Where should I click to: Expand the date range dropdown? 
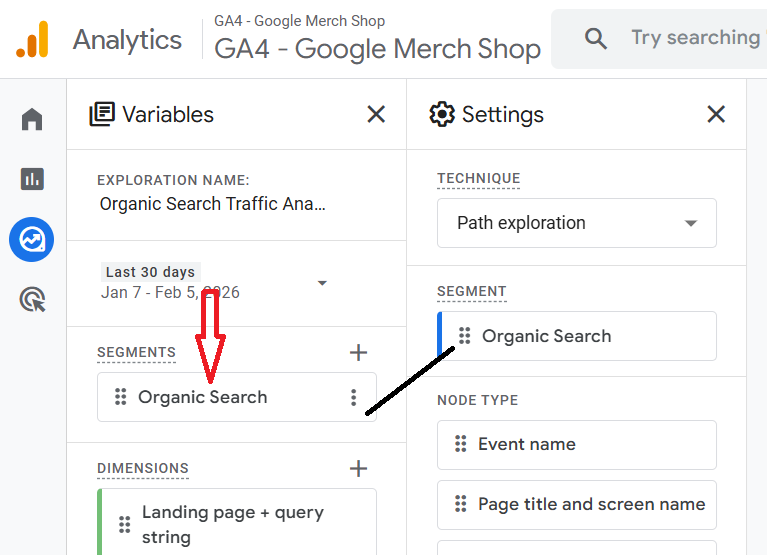[x=322, y=283]
